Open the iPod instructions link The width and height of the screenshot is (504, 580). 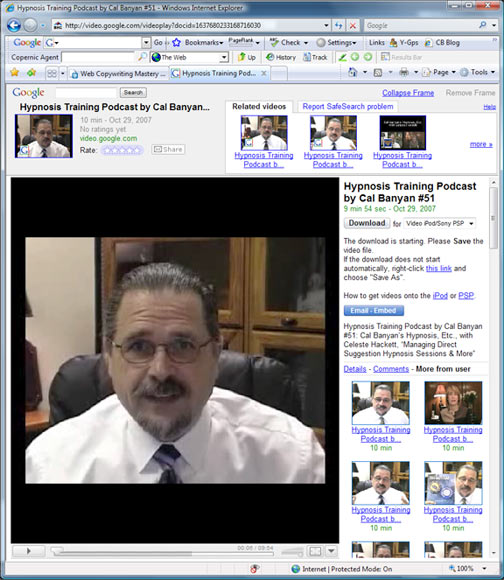pyautogui.click(x=440, y=296)
